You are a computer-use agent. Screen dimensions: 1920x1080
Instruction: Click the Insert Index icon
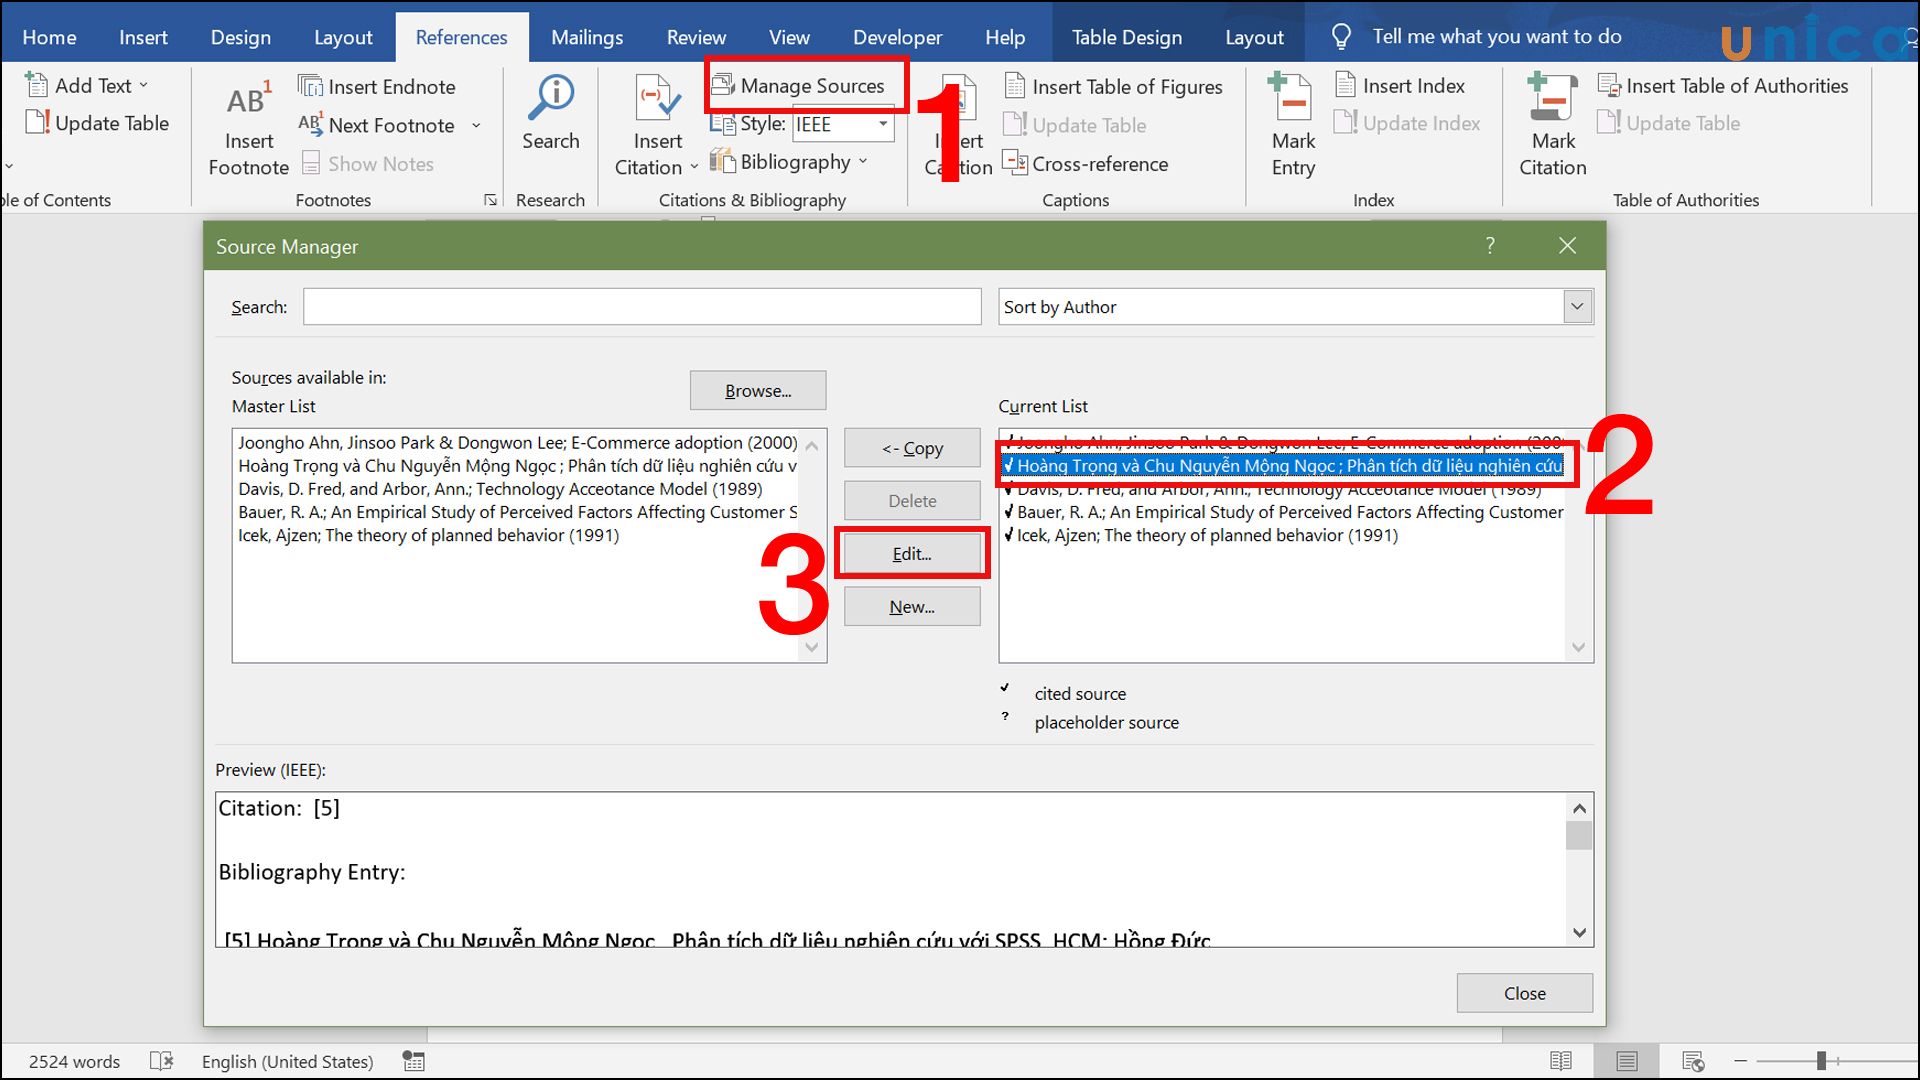click(x=1403, y=86)
